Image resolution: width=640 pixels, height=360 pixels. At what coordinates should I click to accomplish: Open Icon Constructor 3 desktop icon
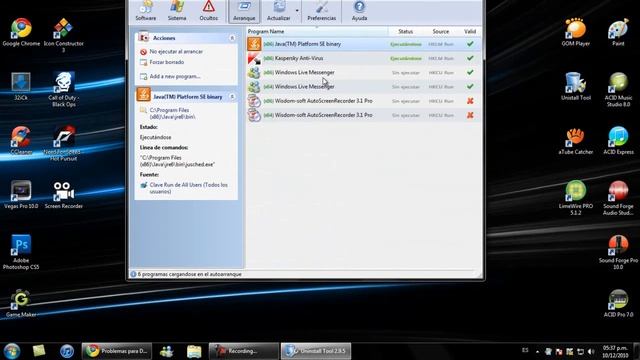[x=63, y=35]
